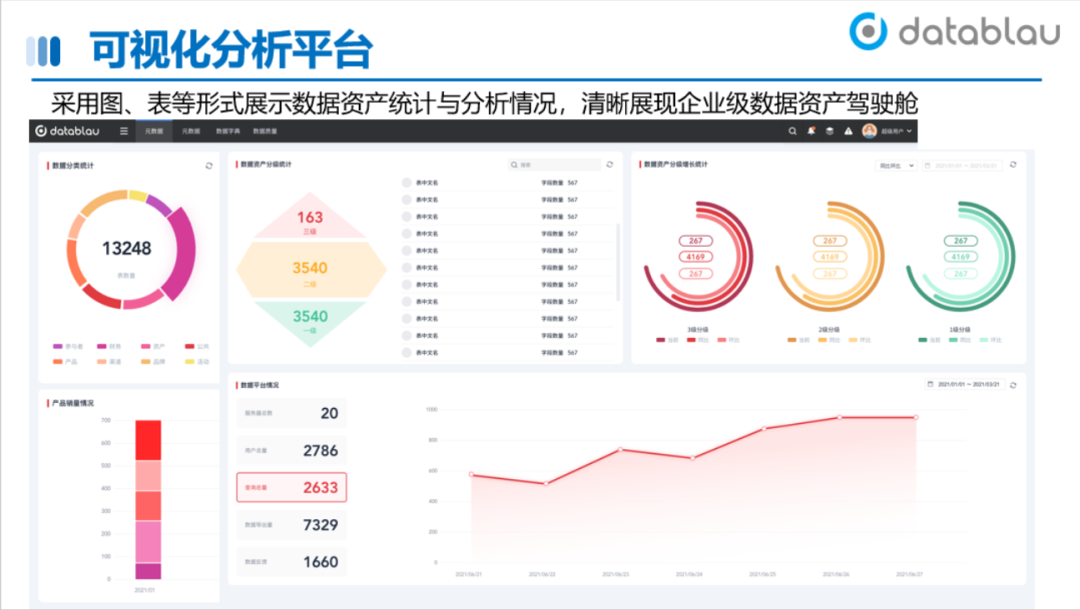Select the highlighted 2633 stat card

[x=291, y=487]
